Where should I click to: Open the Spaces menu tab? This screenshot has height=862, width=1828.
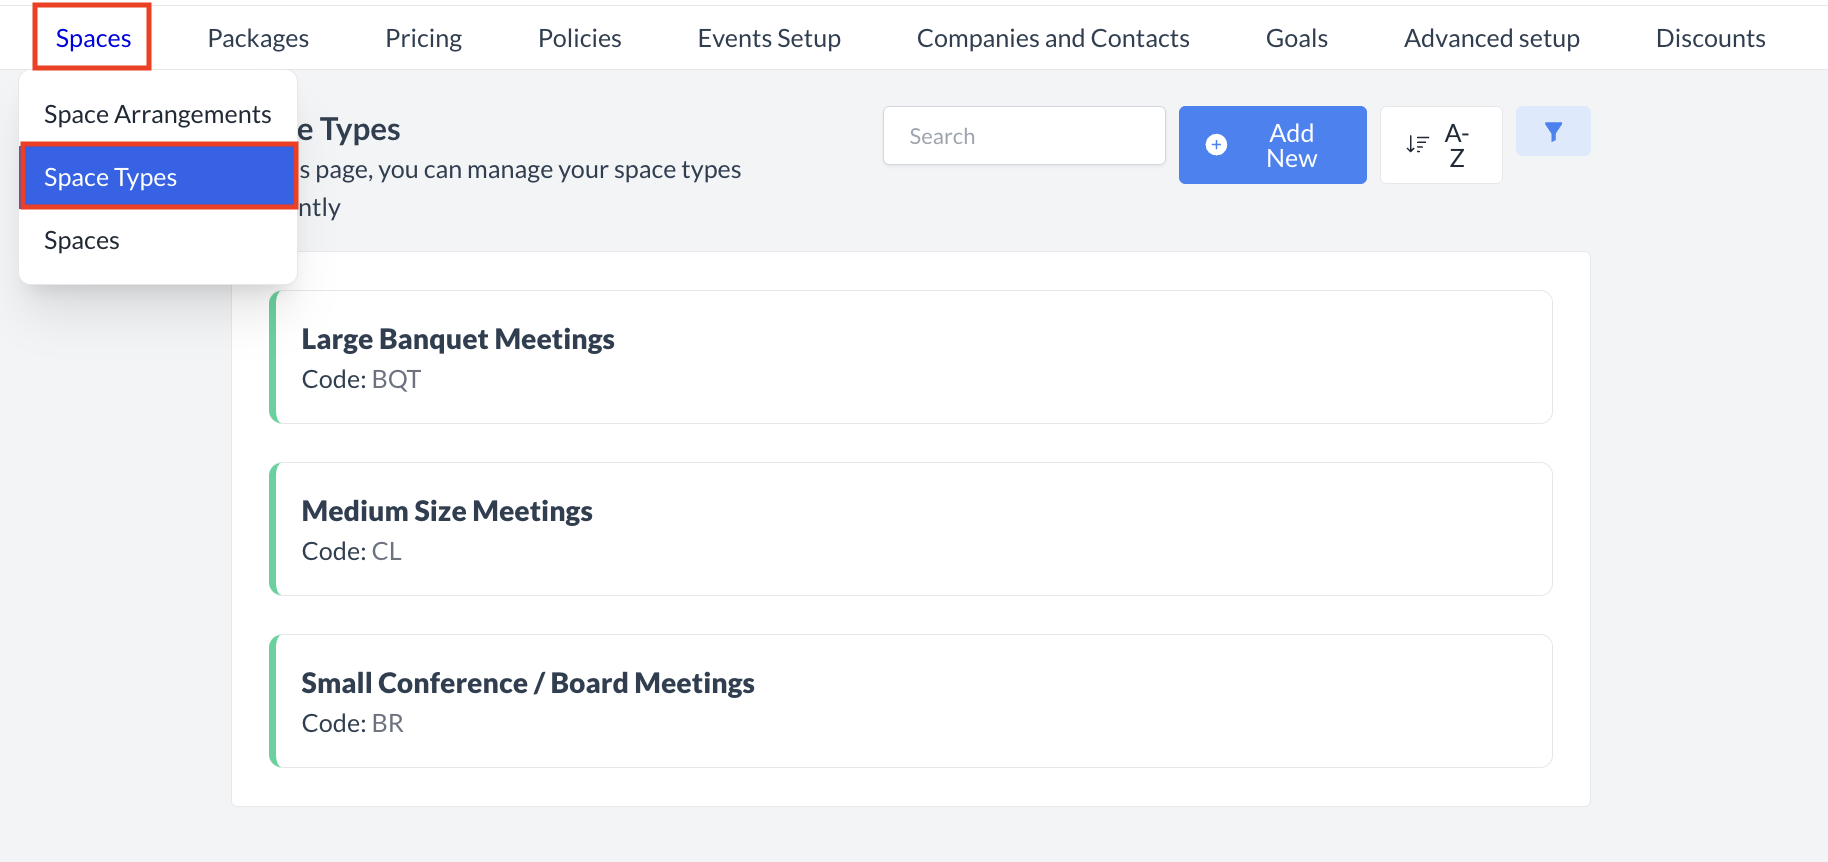tap(93, 38)
